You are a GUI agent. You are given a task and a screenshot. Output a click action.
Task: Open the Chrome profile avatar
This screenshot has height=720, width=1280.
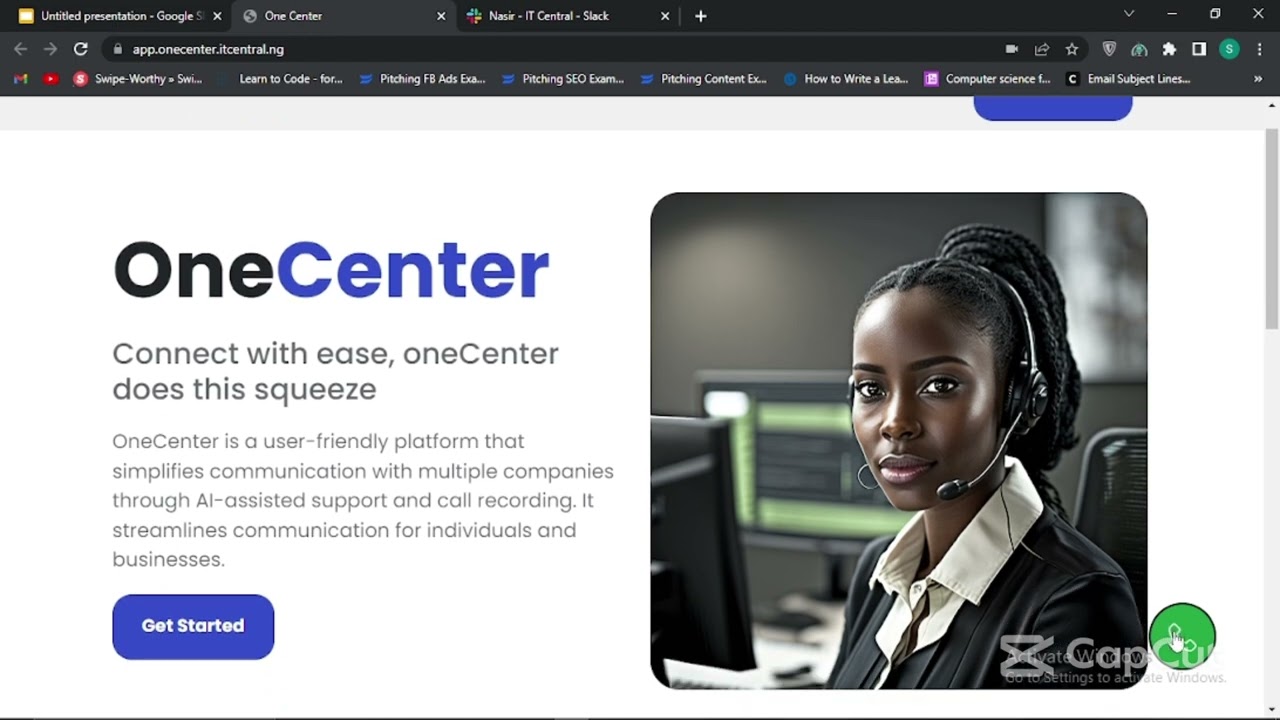tap(1229, 49)
